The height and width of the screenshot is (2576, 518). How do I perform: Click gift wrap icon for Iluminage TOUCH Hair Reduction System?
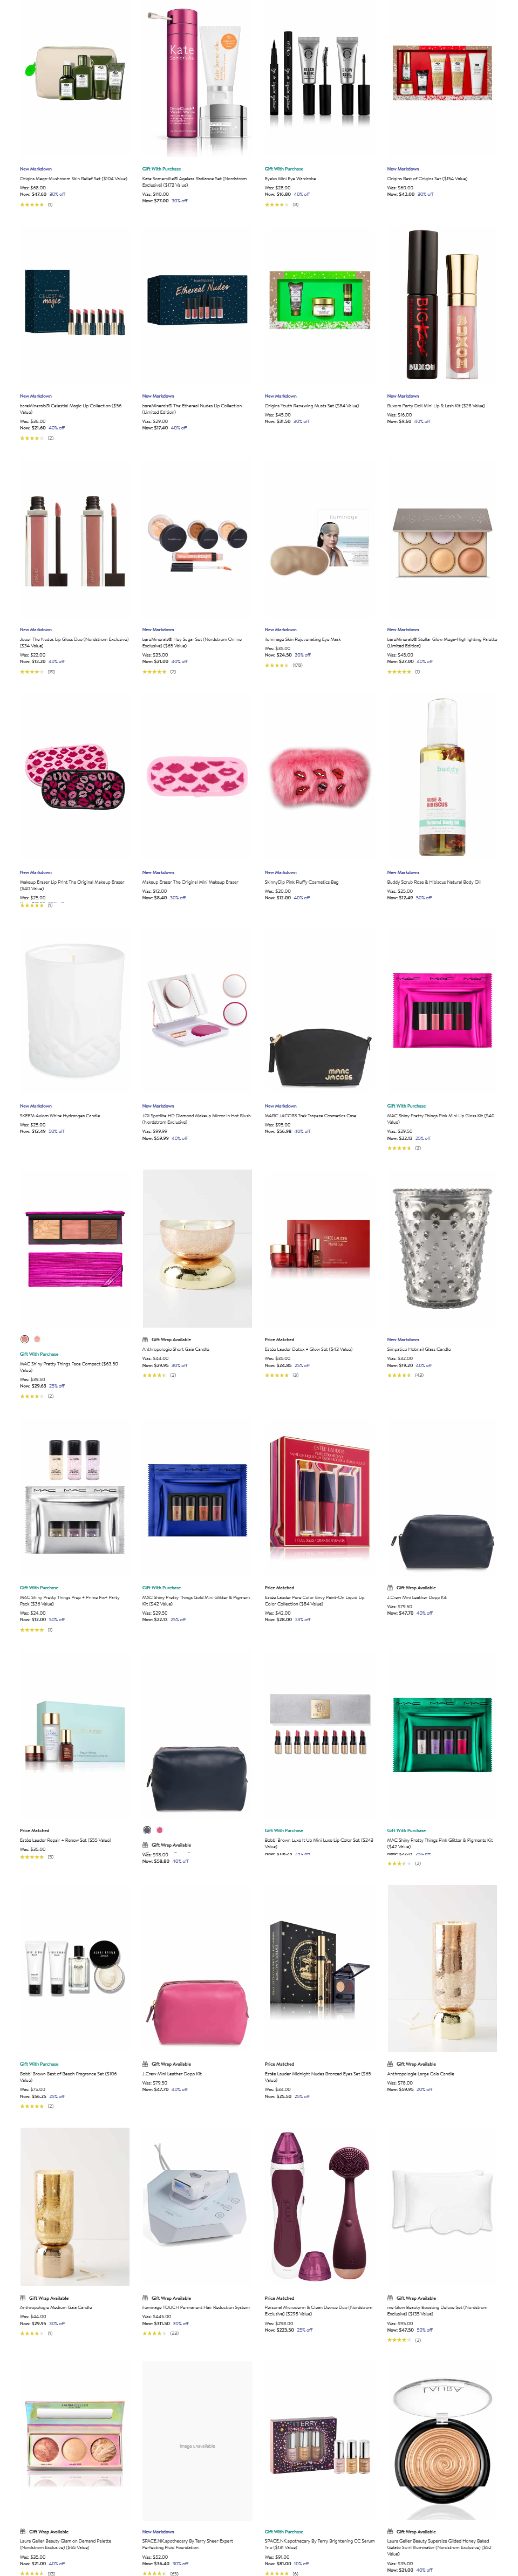(x=146, y=2297)
